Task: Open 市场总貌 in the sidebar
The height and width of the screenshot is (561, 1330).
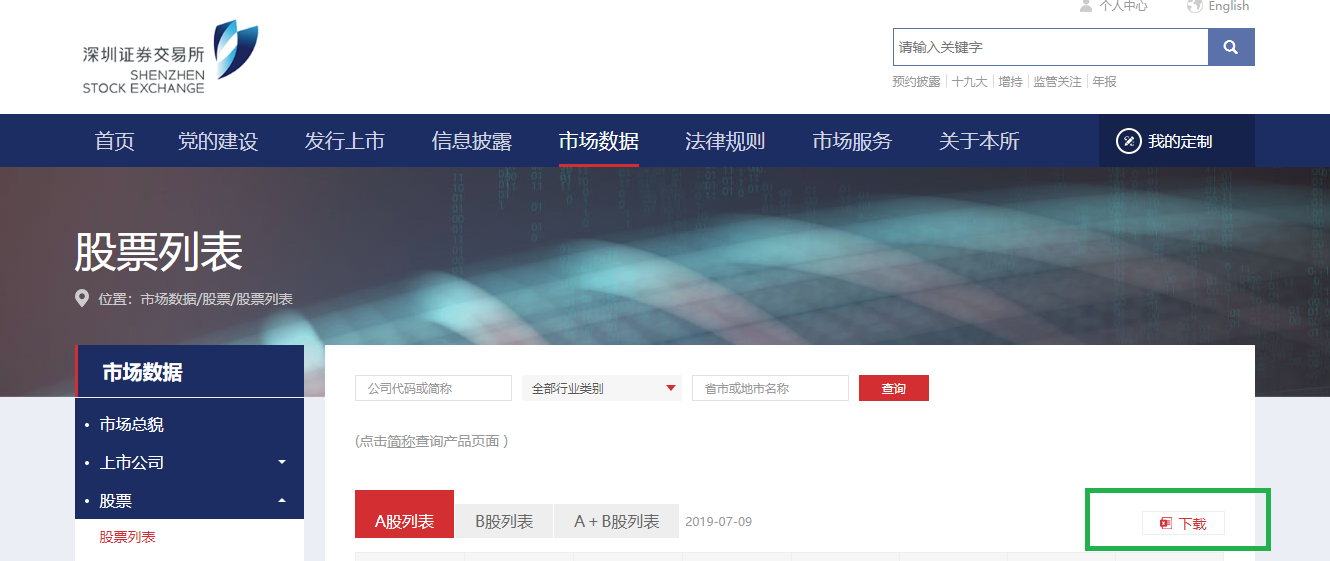Action: 131,425
